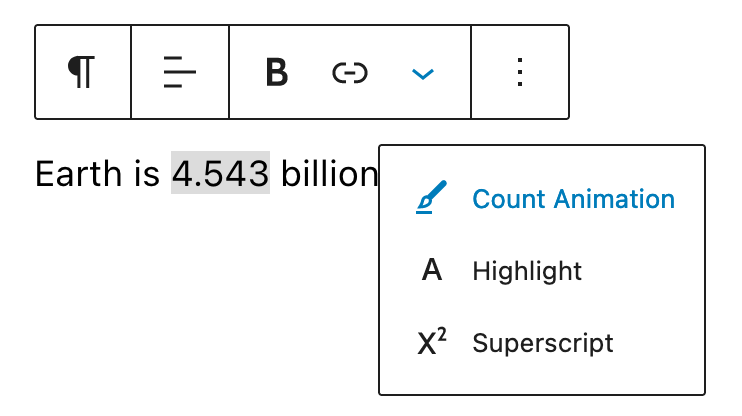Select the Count Animation menu label
This screenshot has height=416, width=742.
tap(573, 199)
